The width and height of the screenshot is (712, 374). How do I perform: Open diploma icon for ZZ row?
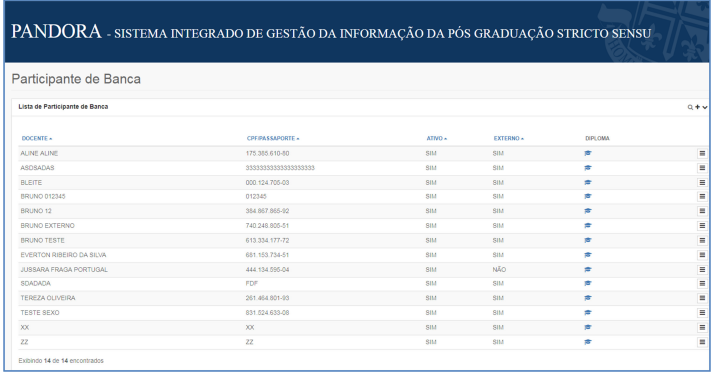588,342
